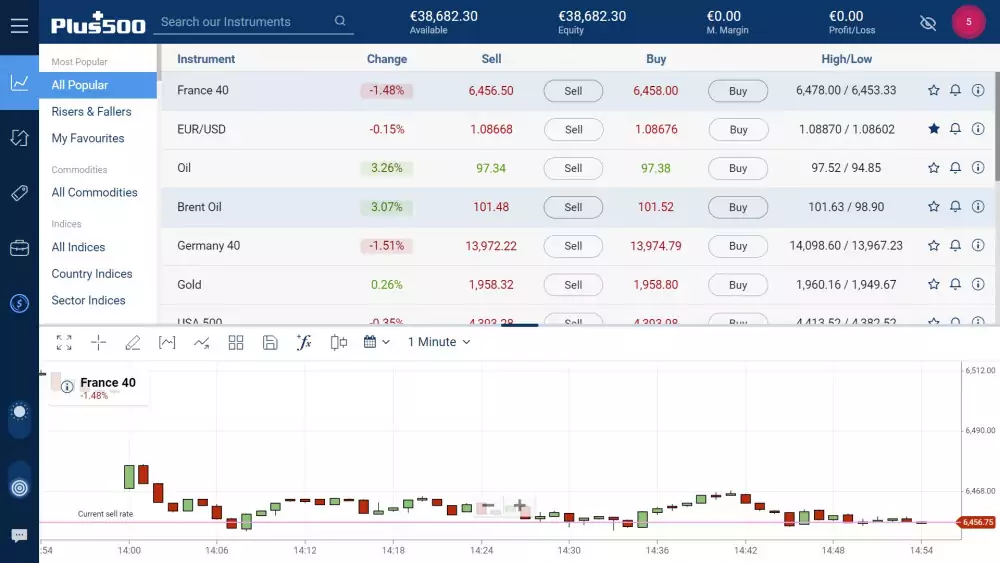Click Buy button for Oil
This screenshot has width=1000, height=563.
point(738,168)
